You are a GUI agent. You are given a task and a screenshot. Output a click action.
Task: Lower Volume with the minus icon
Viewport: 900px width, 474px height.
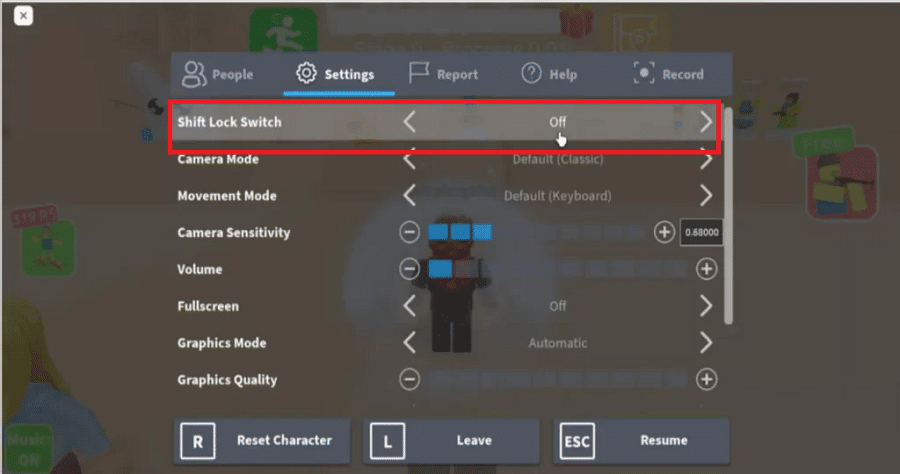[x=409, y=269]
